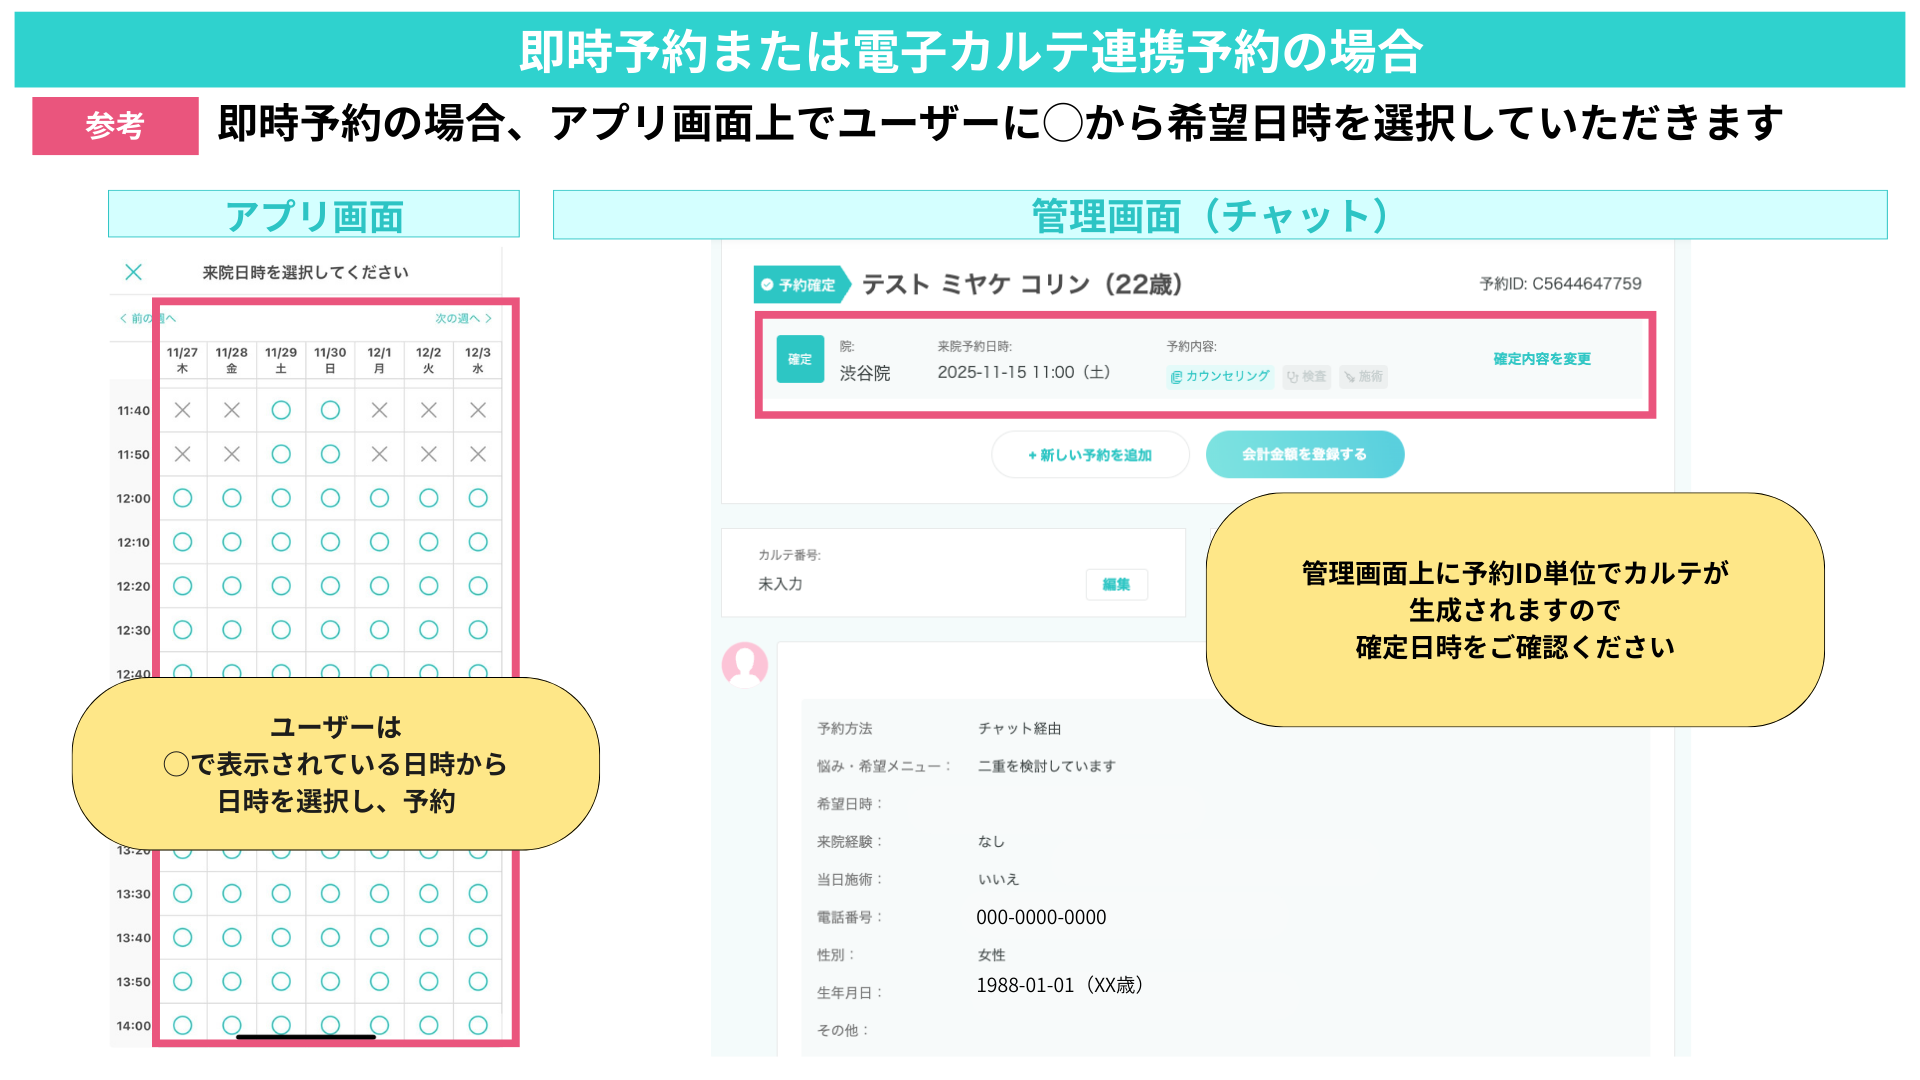Image resolution: width=1920 pixels, height=1080 pixels.
Task: Select the 12/1 Monday column header
Action: (x=379, y=360)
